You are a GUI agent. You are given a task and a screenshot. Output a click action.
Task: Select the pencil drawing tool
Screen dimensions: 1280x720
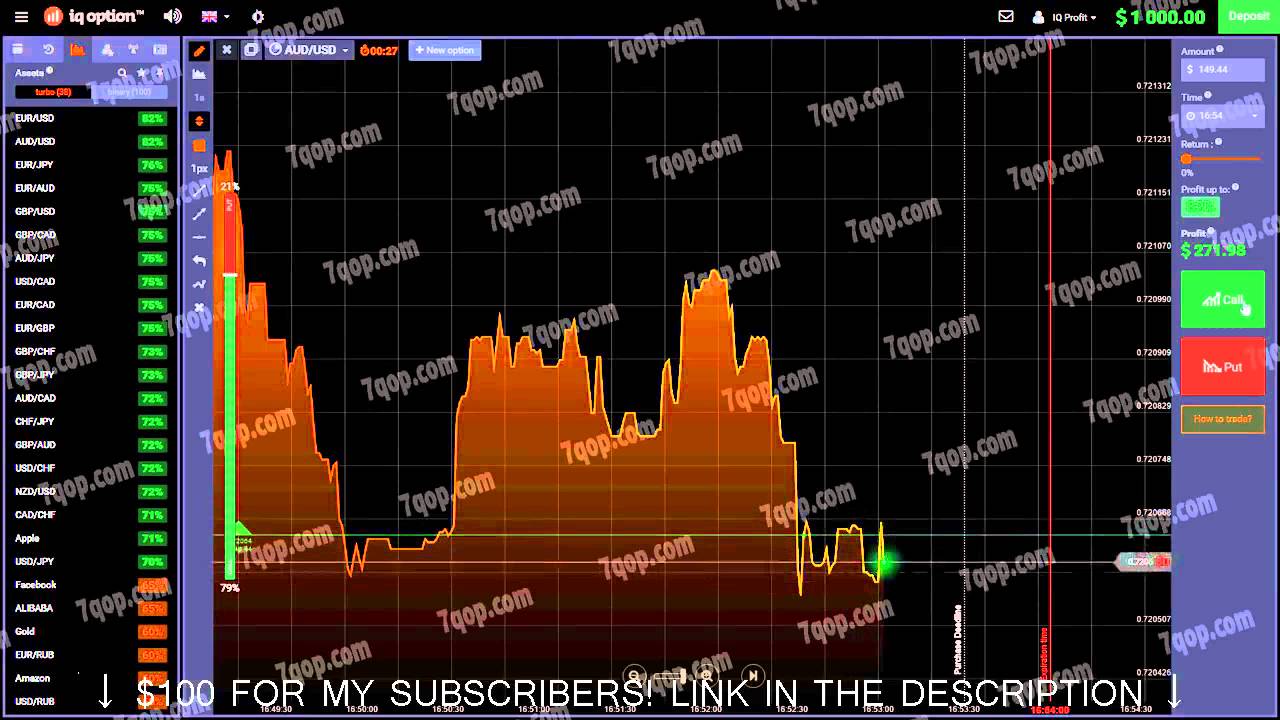click(199, 51)
